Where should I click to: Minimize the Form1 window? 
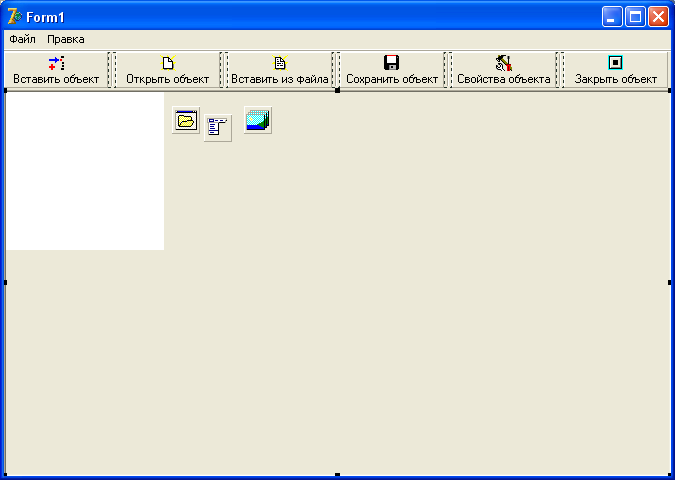tap(612, 17)
